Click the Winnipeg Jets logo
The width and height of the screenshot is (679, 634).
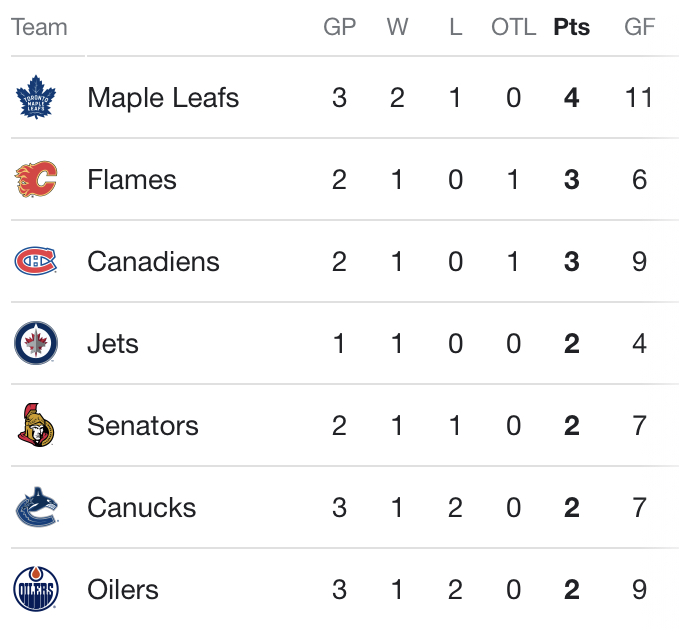click(36, 343)
